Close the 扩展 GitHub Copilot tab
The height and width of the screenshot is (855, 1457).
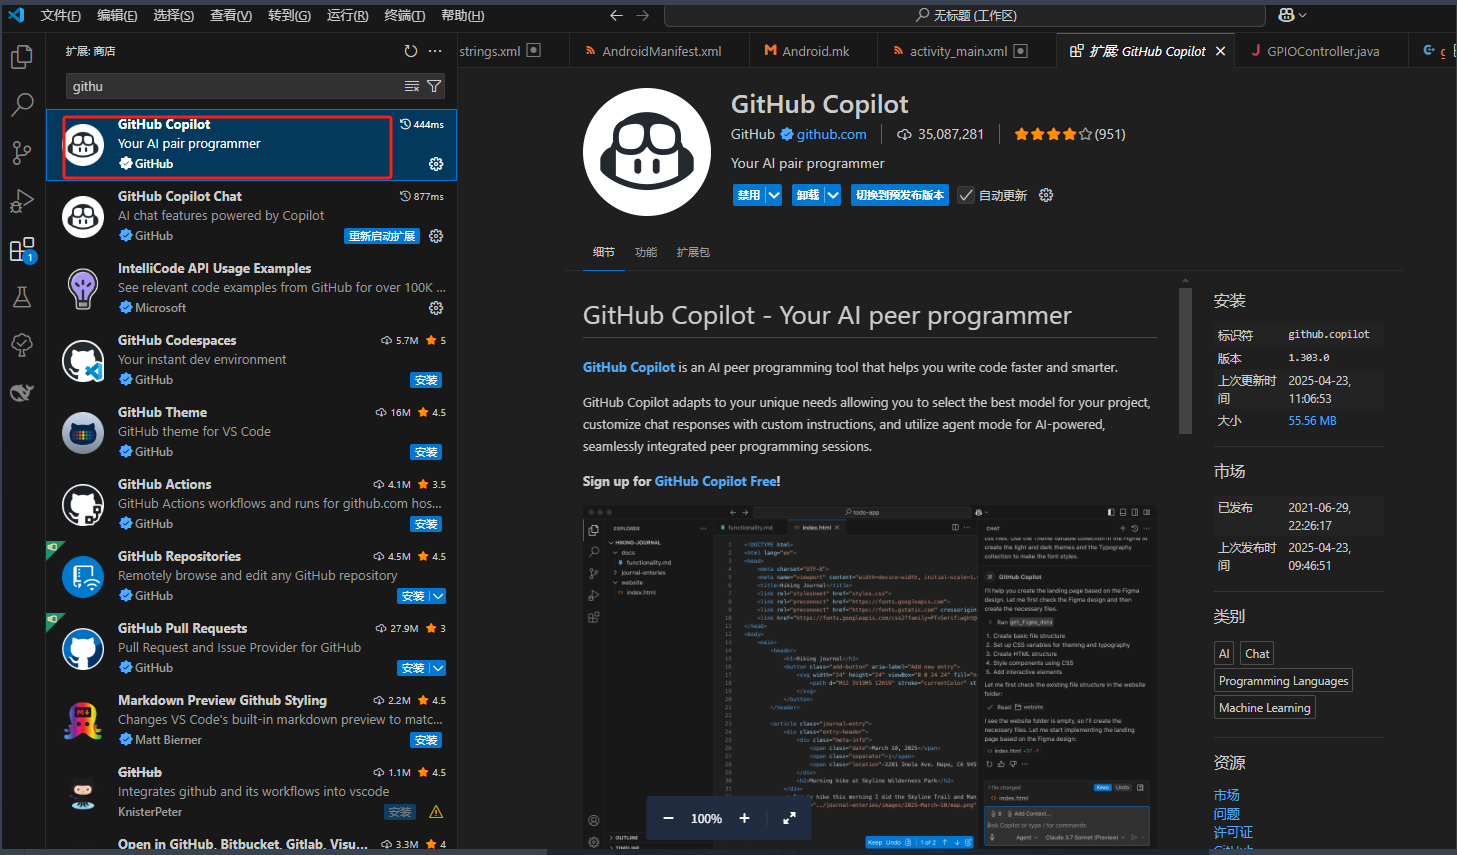pyautogui.click(x=1220, y=51)
